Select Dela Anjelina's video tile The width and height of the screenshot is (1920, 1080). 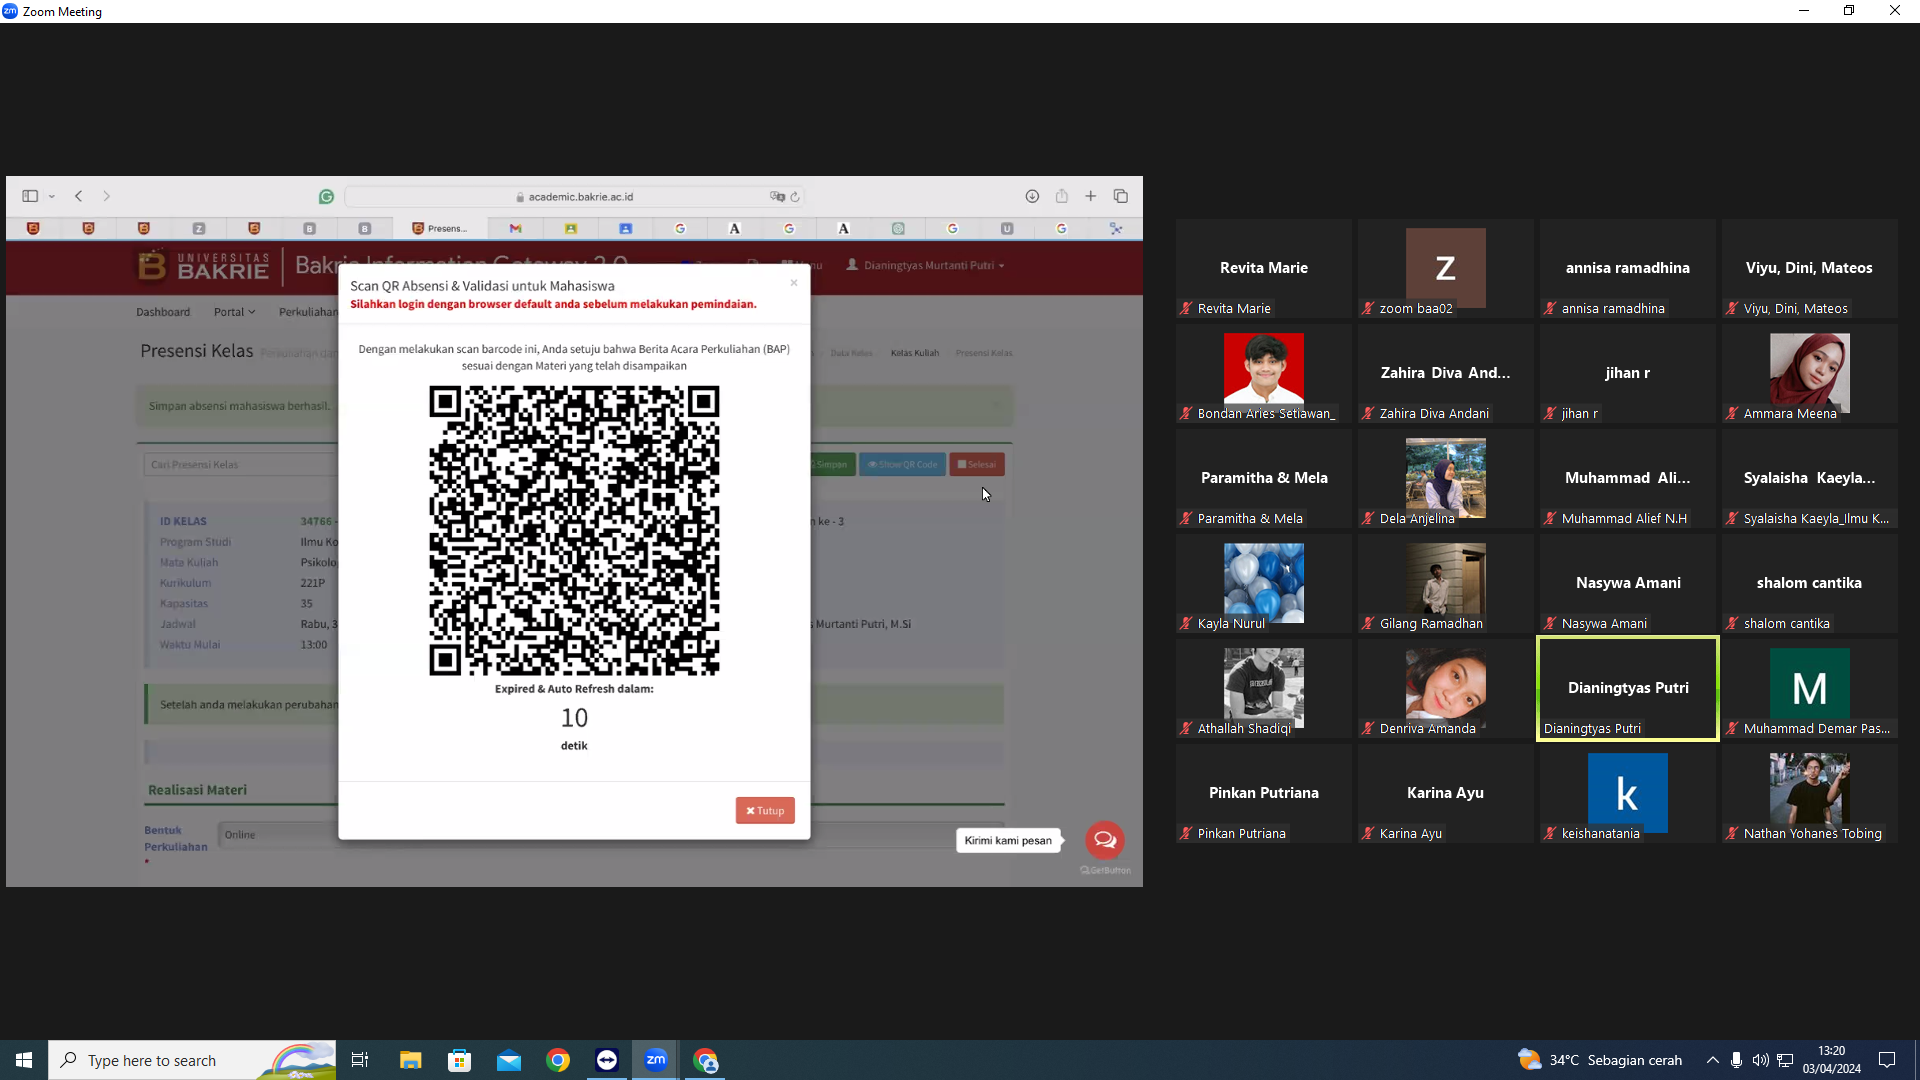[x=1446, y=479]
